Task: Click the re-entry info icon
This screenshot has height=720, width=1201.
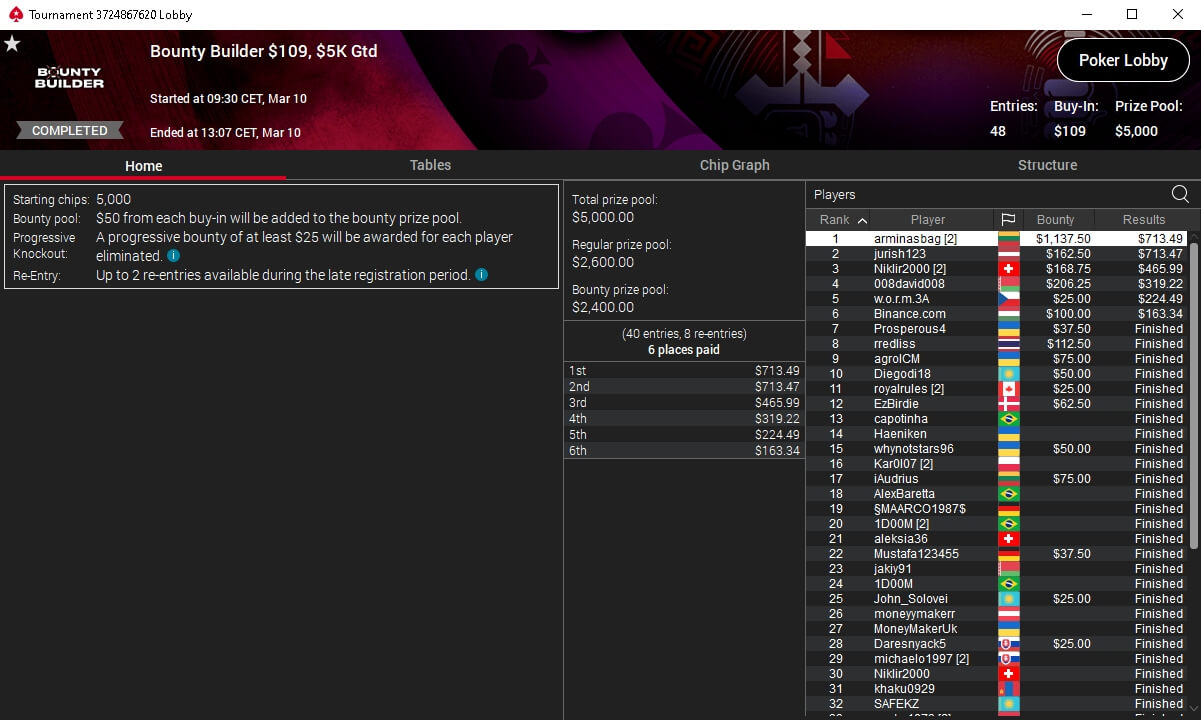Action: [482, 274]
